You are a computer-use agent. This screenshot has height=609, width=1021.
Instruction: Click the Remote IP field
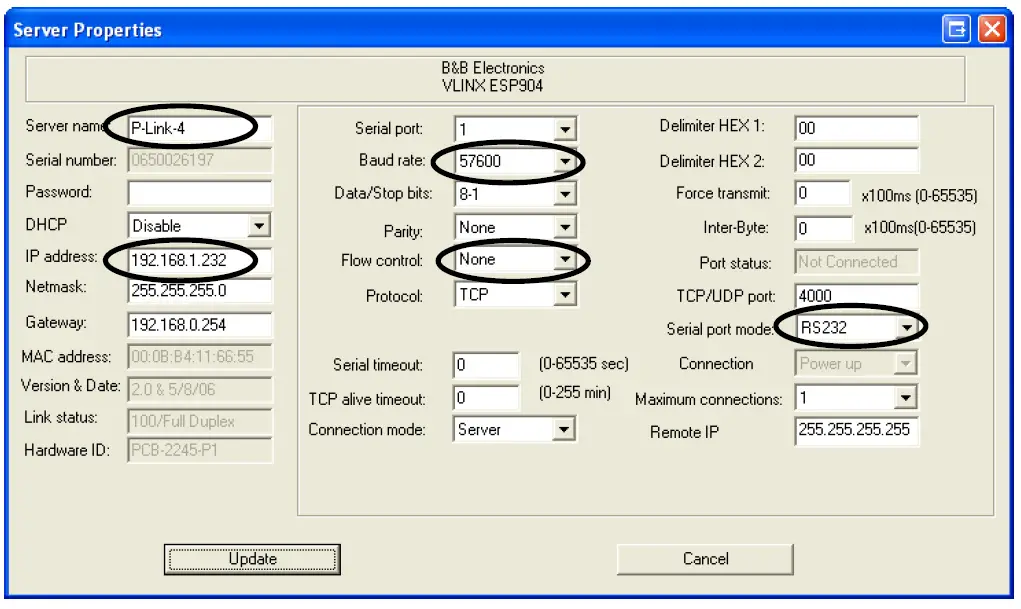click(855, 430)
